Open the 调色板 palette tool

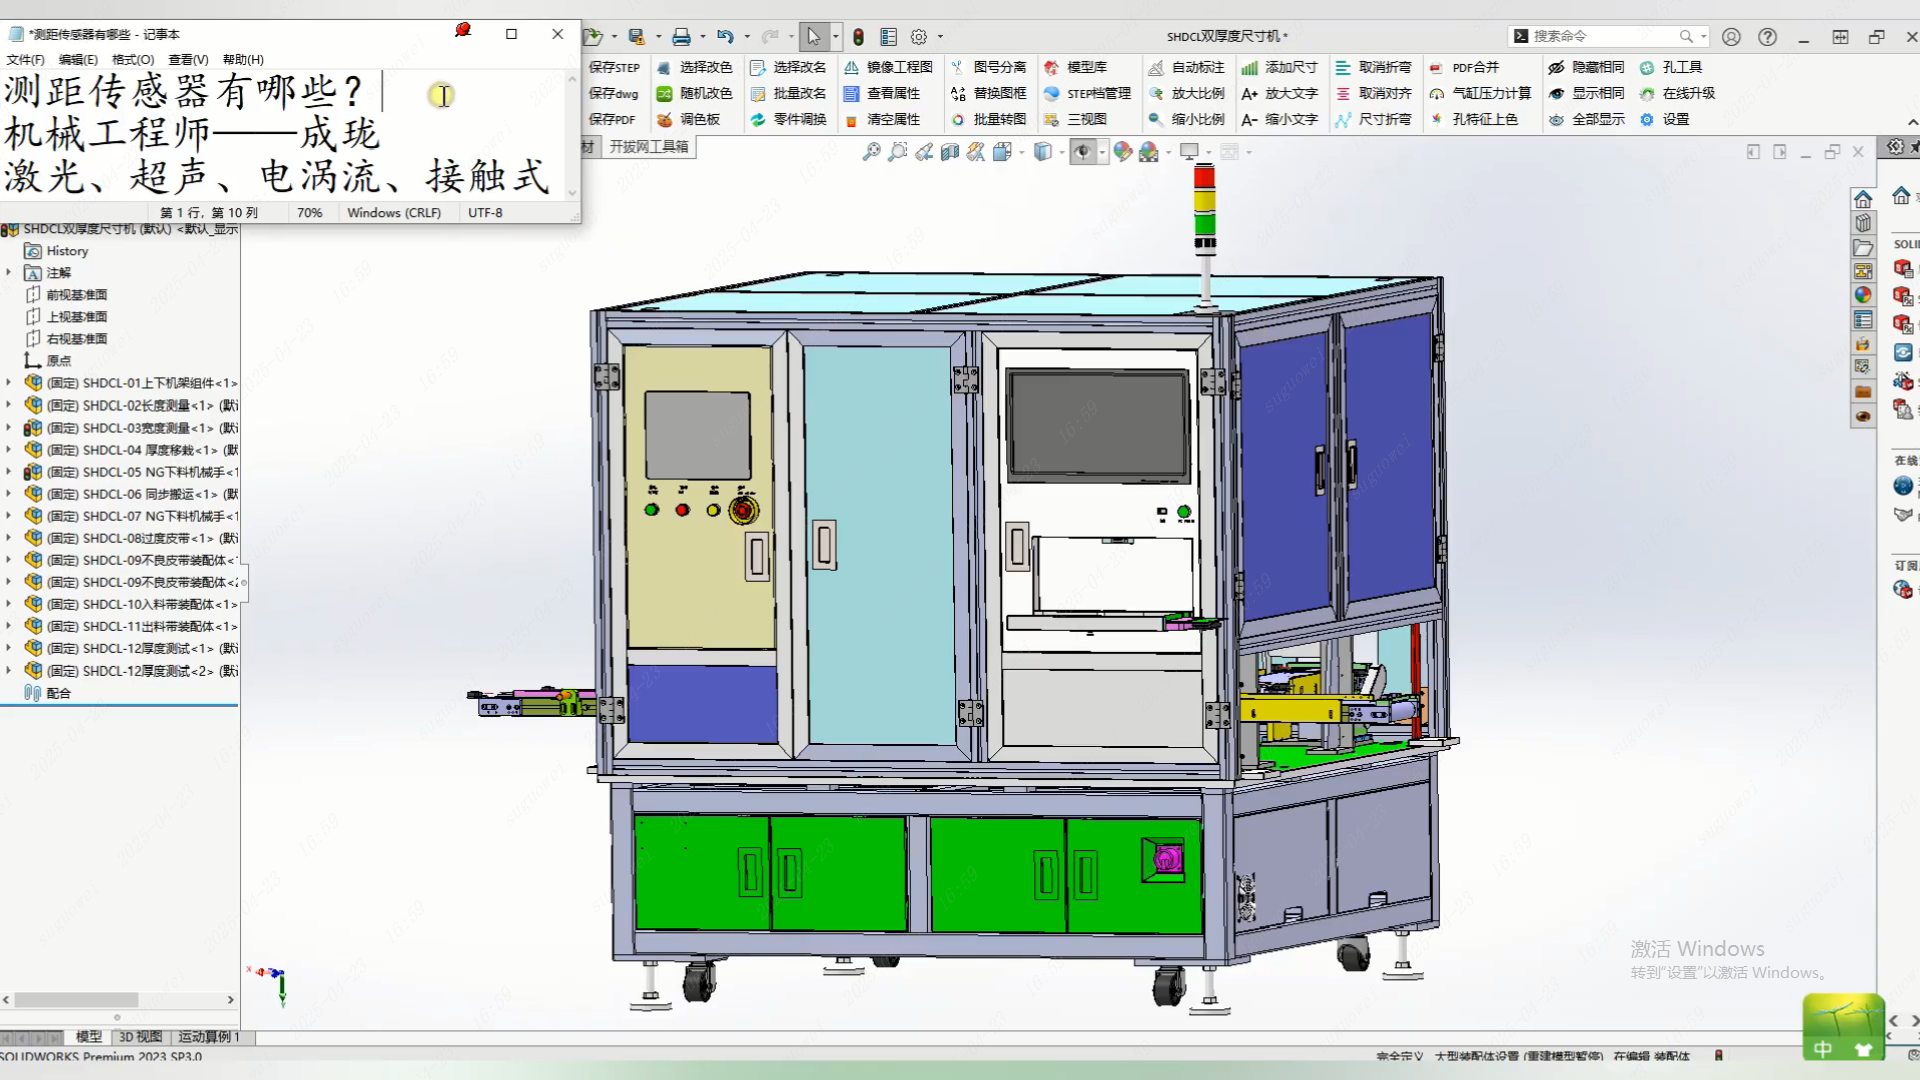(689, 119)
